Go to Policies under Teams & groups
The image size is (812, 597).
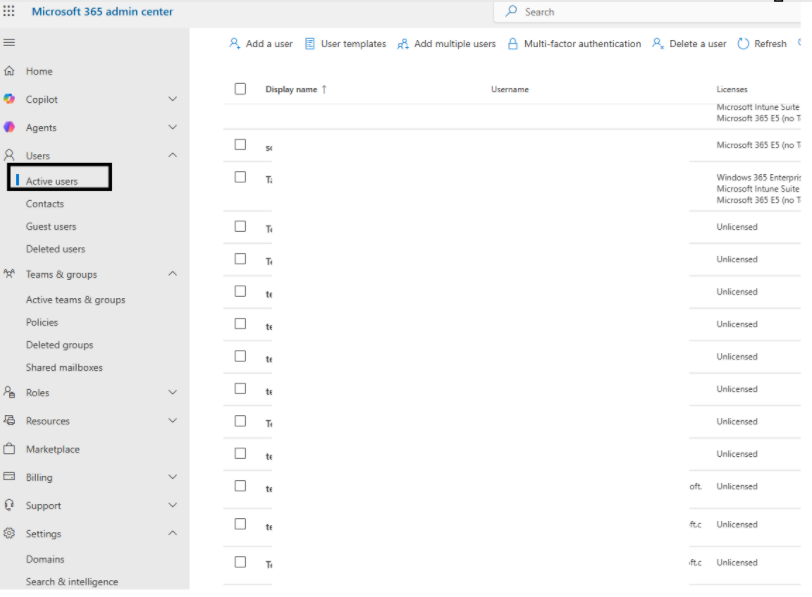click(42, 323)
